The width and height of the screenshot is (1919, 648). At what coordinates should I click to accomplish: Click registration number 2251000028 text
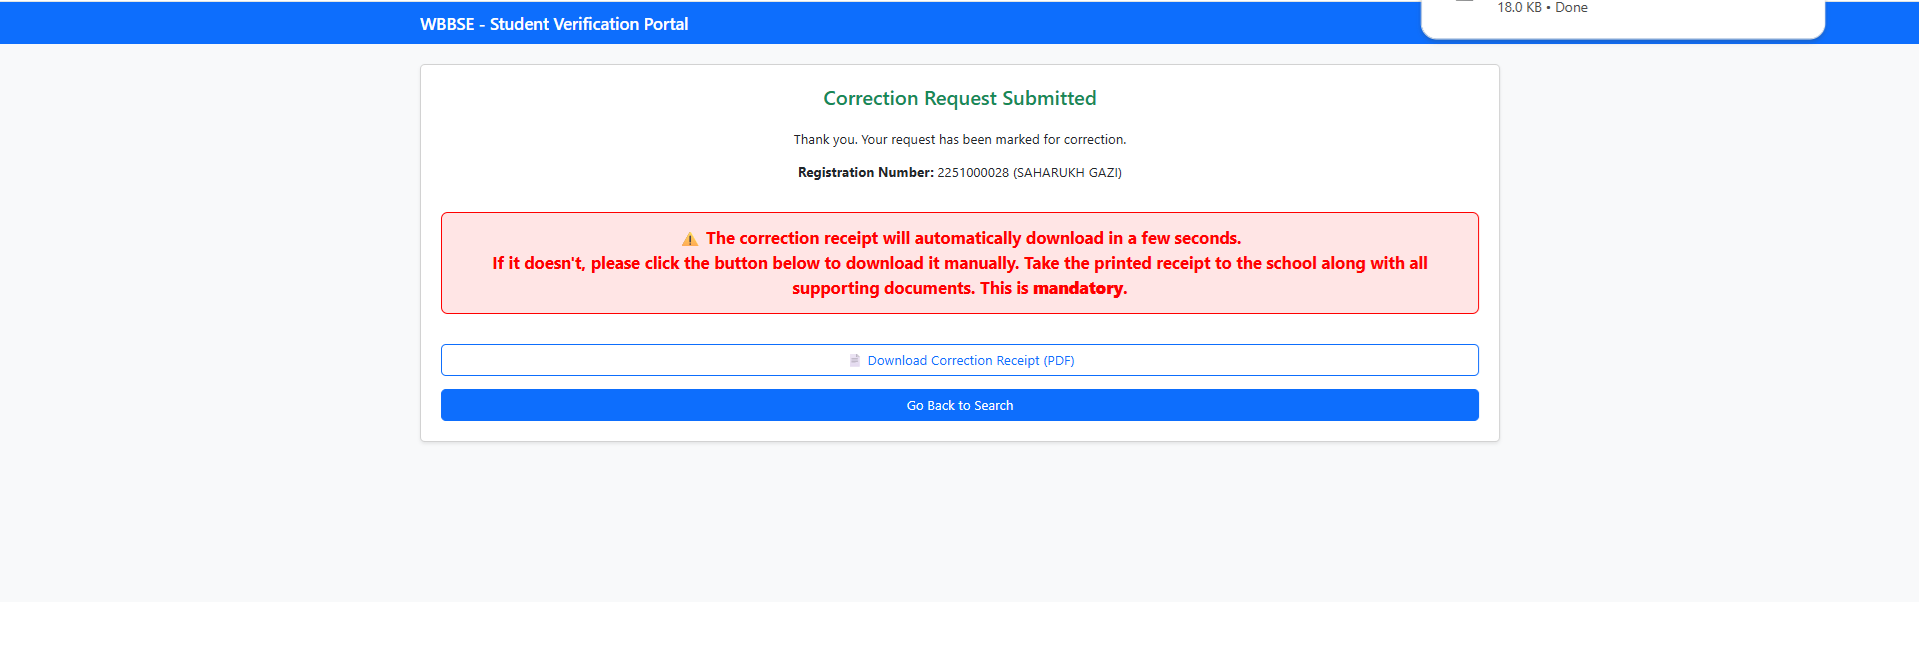[973, 173]
